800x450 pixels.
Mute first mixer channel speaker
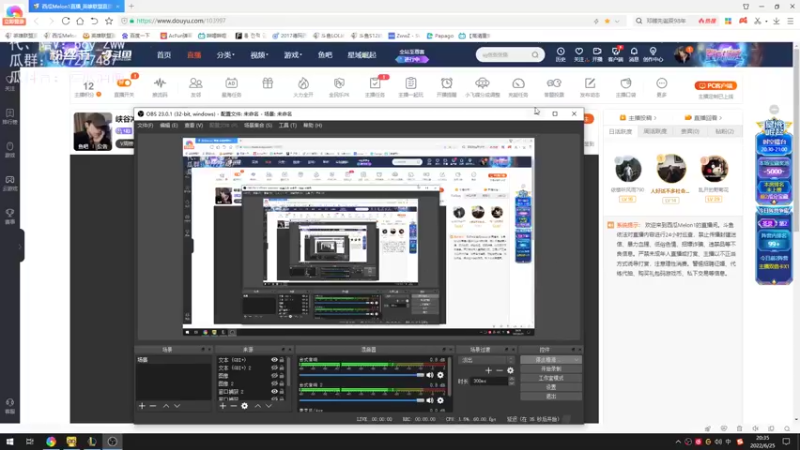(430, 375)
